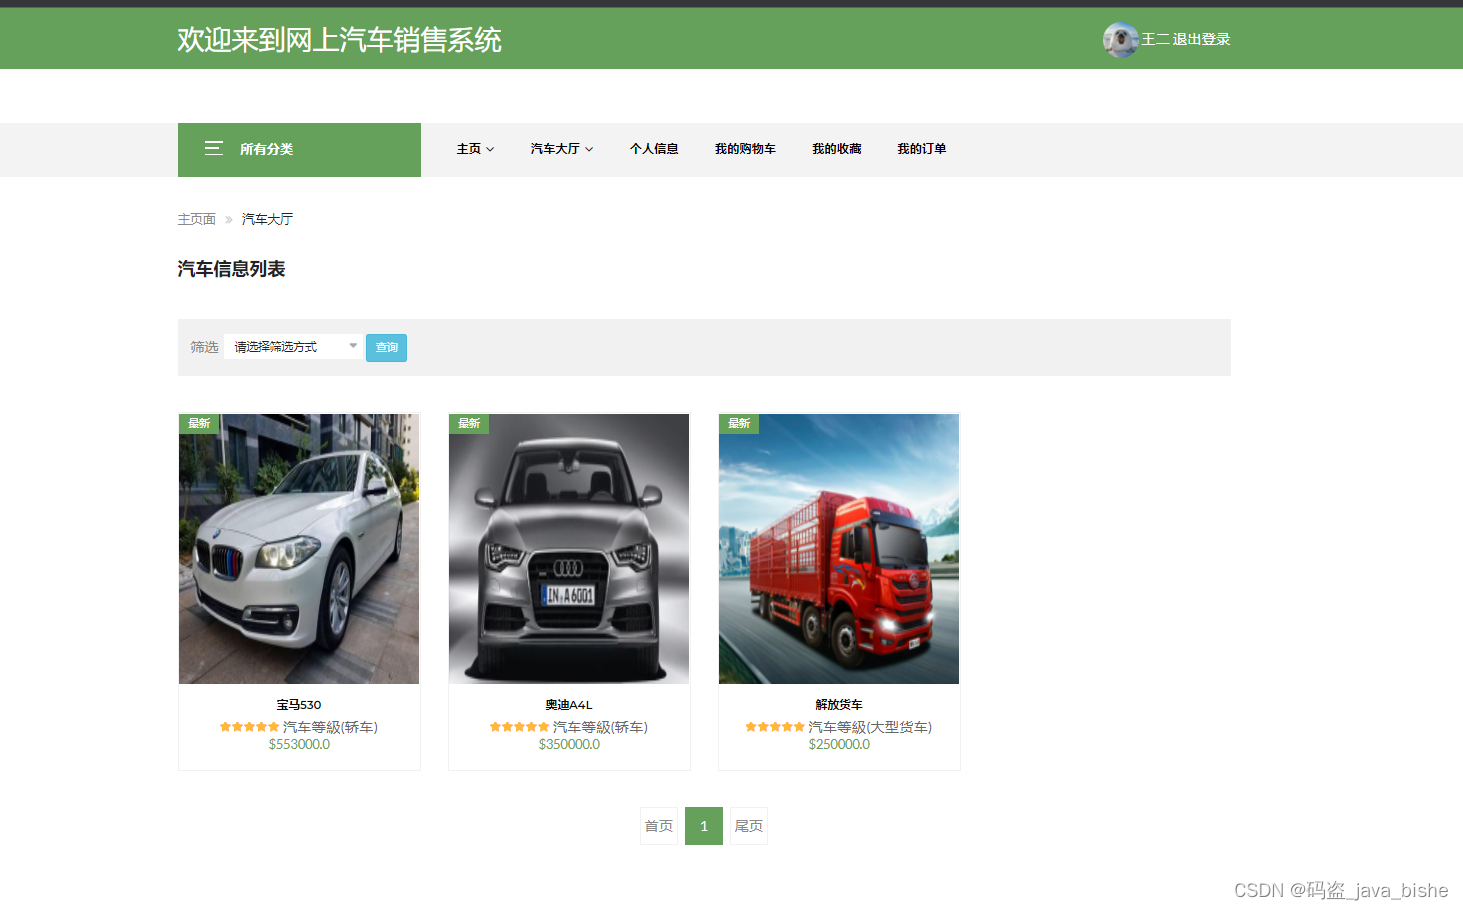This screenshot has width=1463, height=910.
Task: Open 我的收藏 page
Action: 837,149
